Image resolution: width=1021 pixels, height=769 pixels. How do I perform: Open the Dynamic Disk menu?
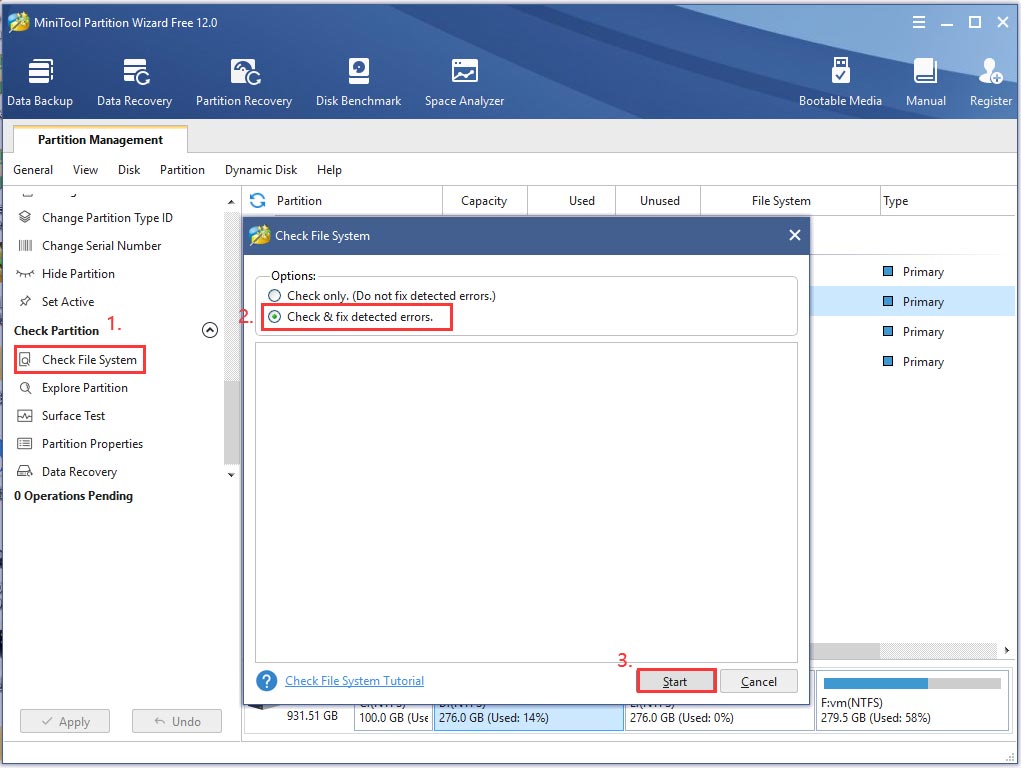pyautogui.click(x=261, y=170)
